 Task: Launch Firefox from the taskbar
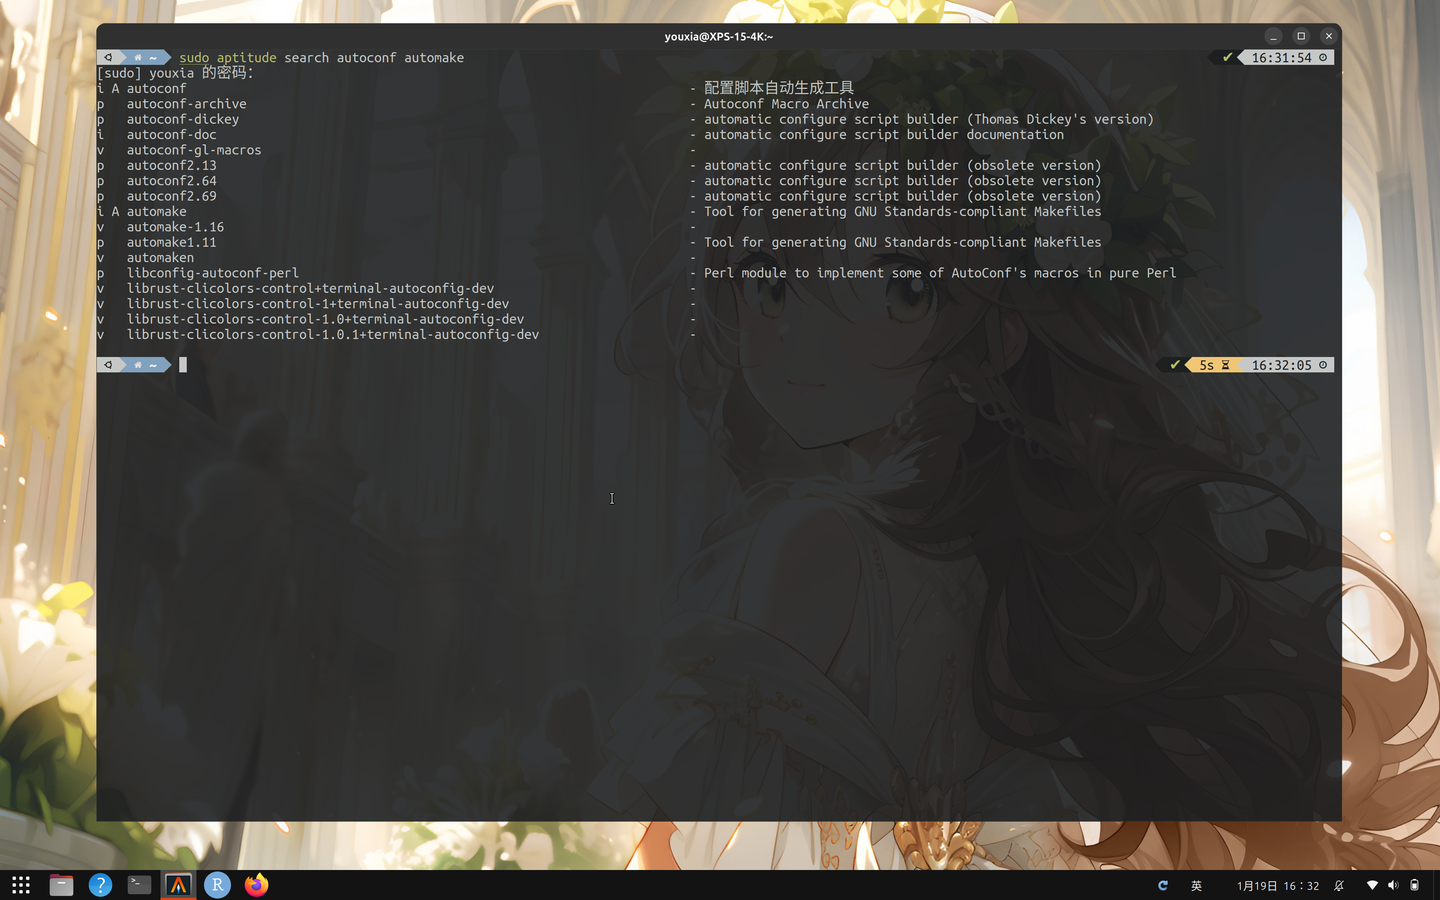(256, 885)
